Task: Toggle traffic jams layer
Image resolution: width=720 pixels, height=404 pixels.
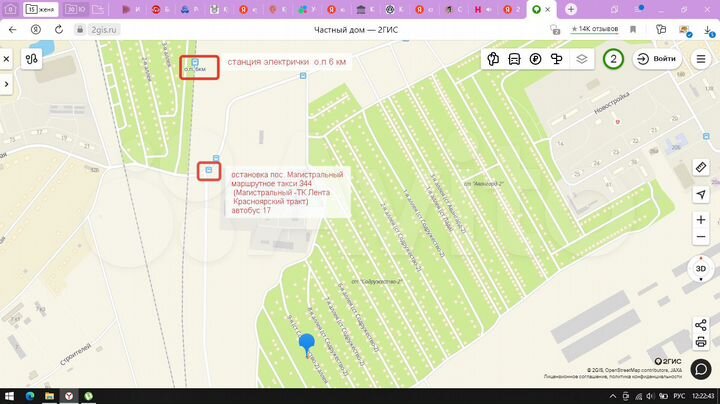Action: (x=493, y=59)
